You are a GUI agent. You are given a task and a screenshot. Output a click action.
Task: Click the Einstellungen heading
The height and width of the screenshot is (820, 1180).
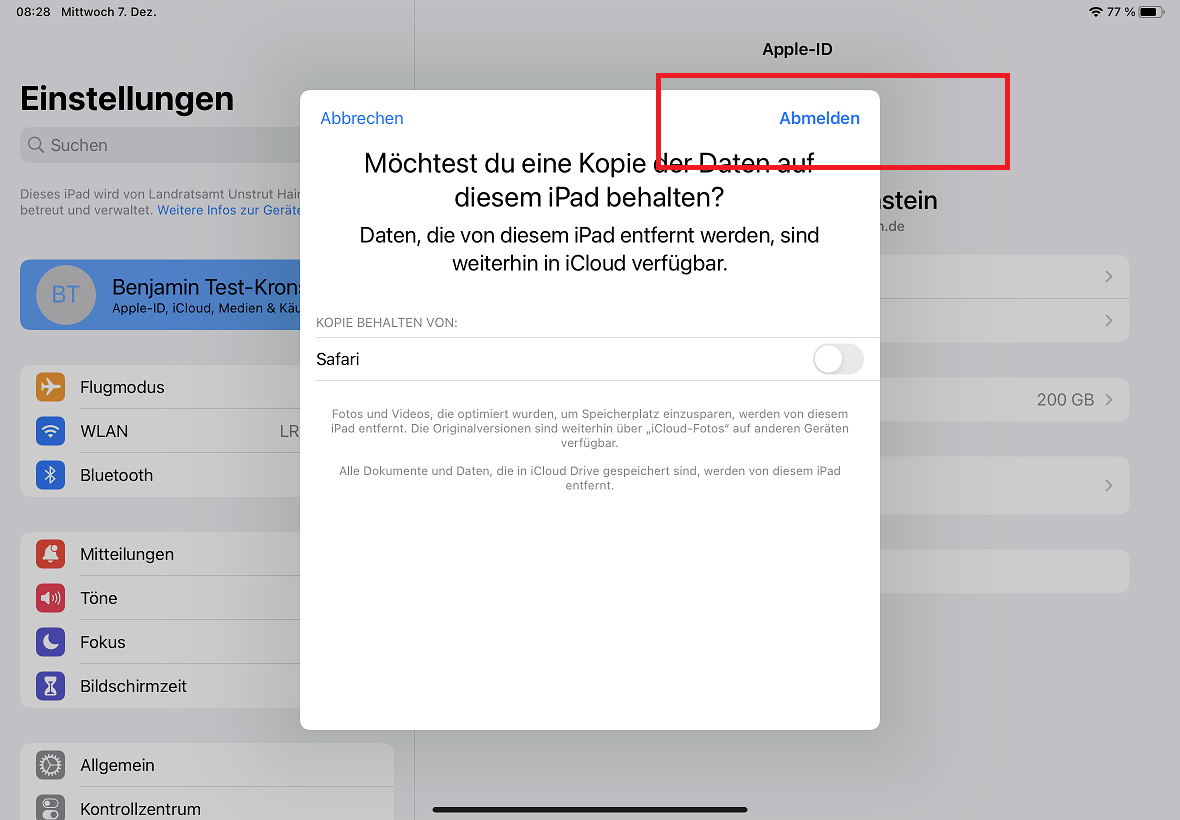pyautogui.click(x=127, y=99)
